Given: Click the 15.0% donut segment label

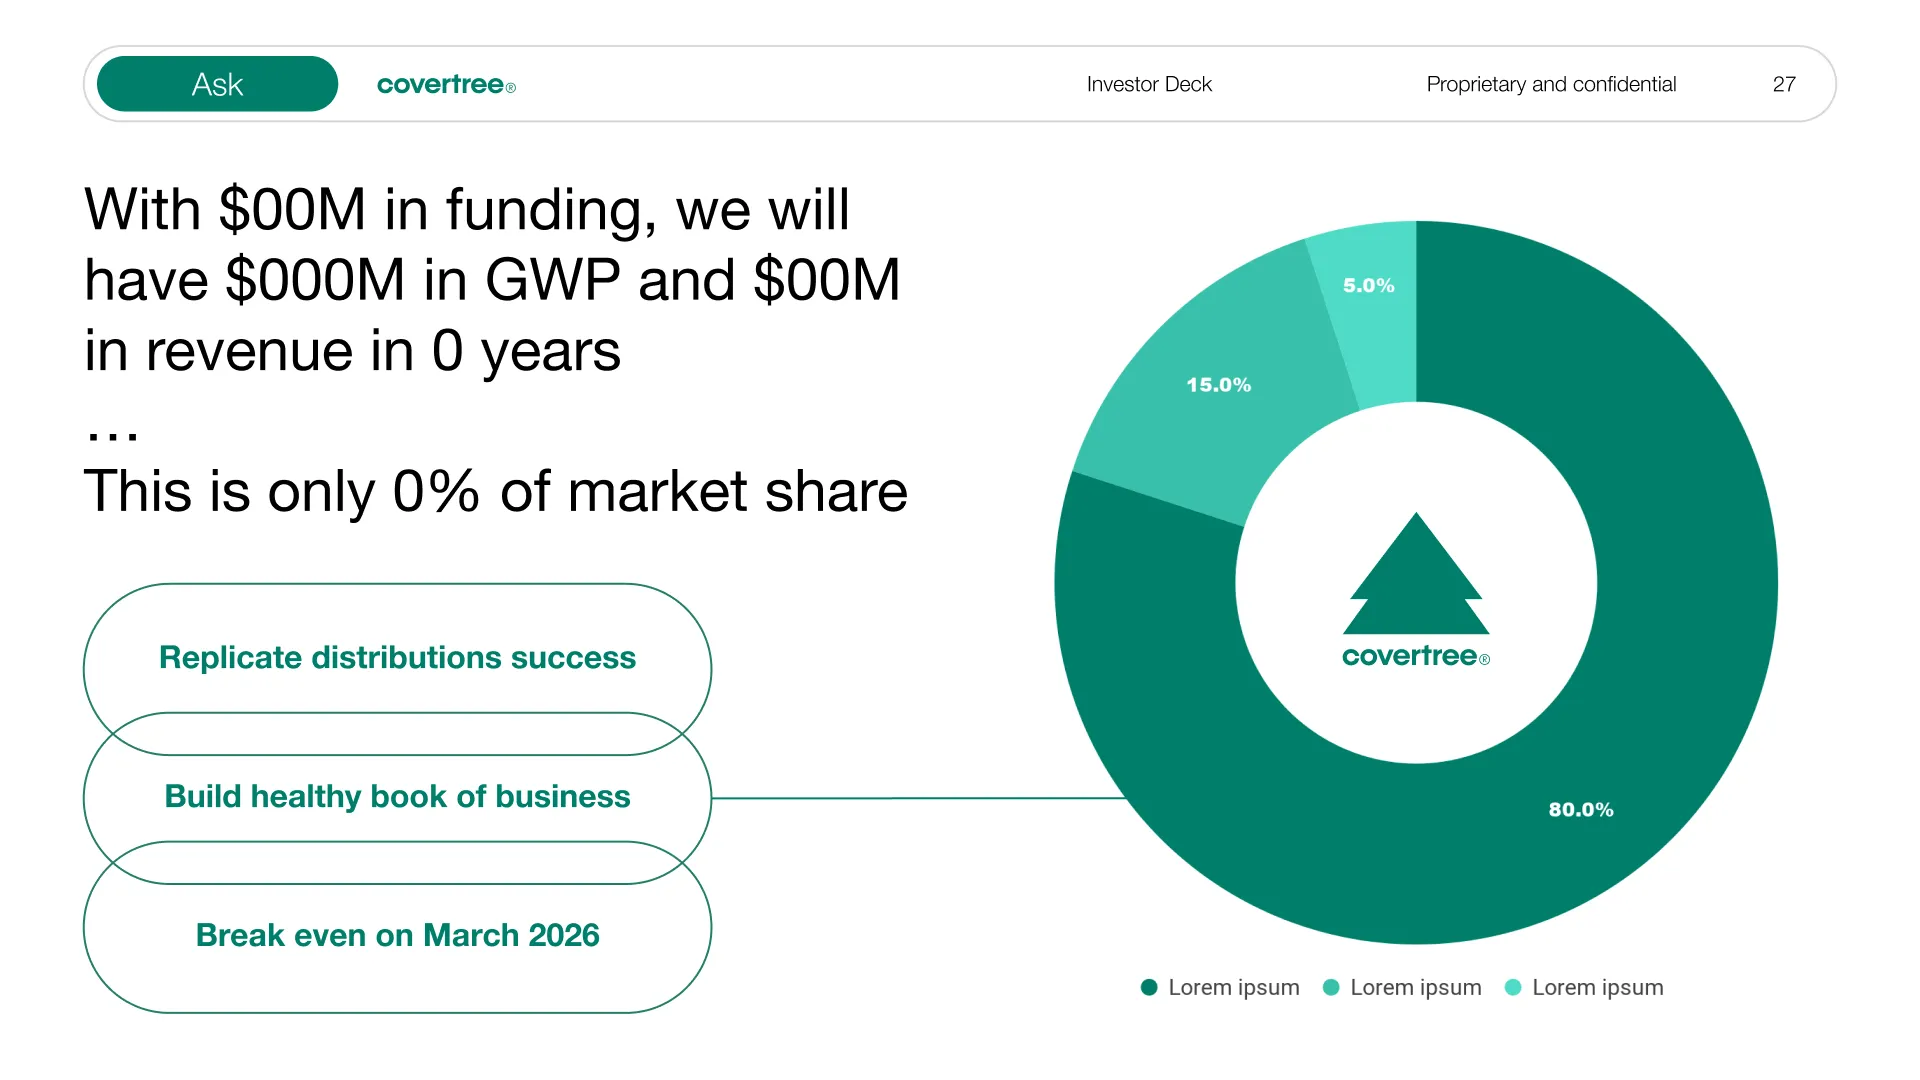Looking at the screenshot, I should point(1218,385).
